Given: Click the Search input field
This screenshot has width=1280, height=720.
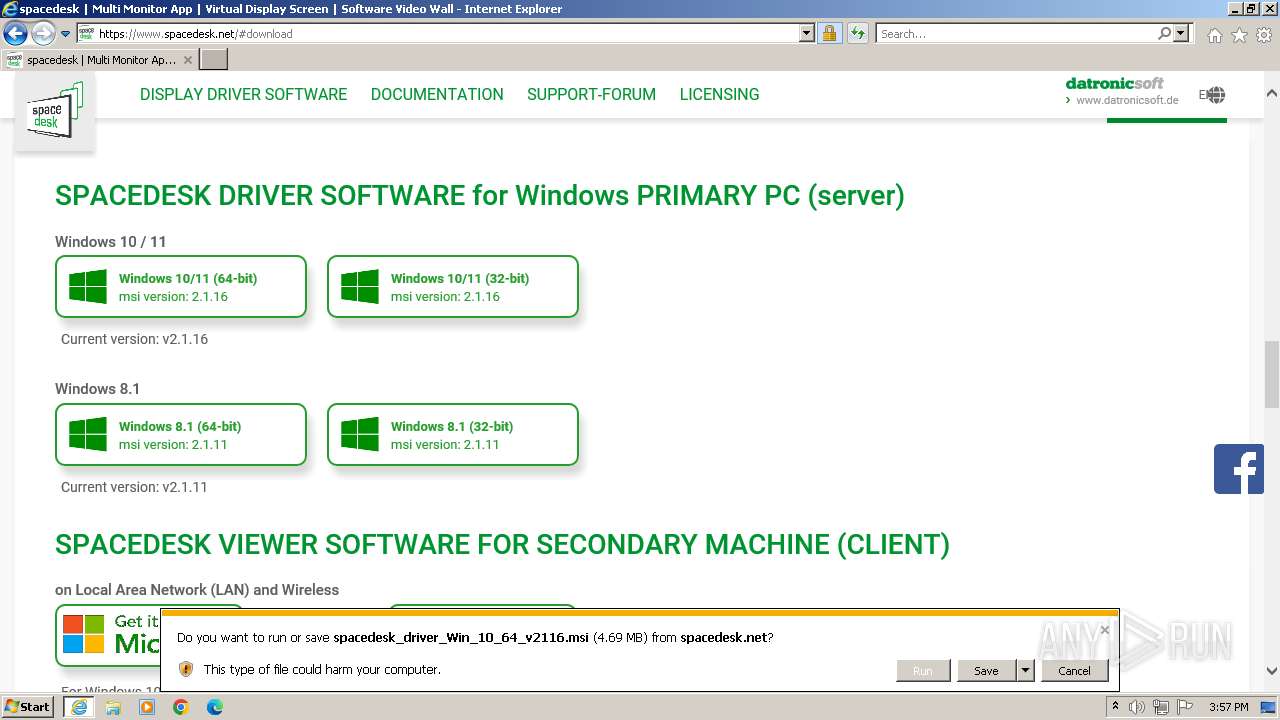Looking at the screenshot, I should click(x=1016, y=34).
